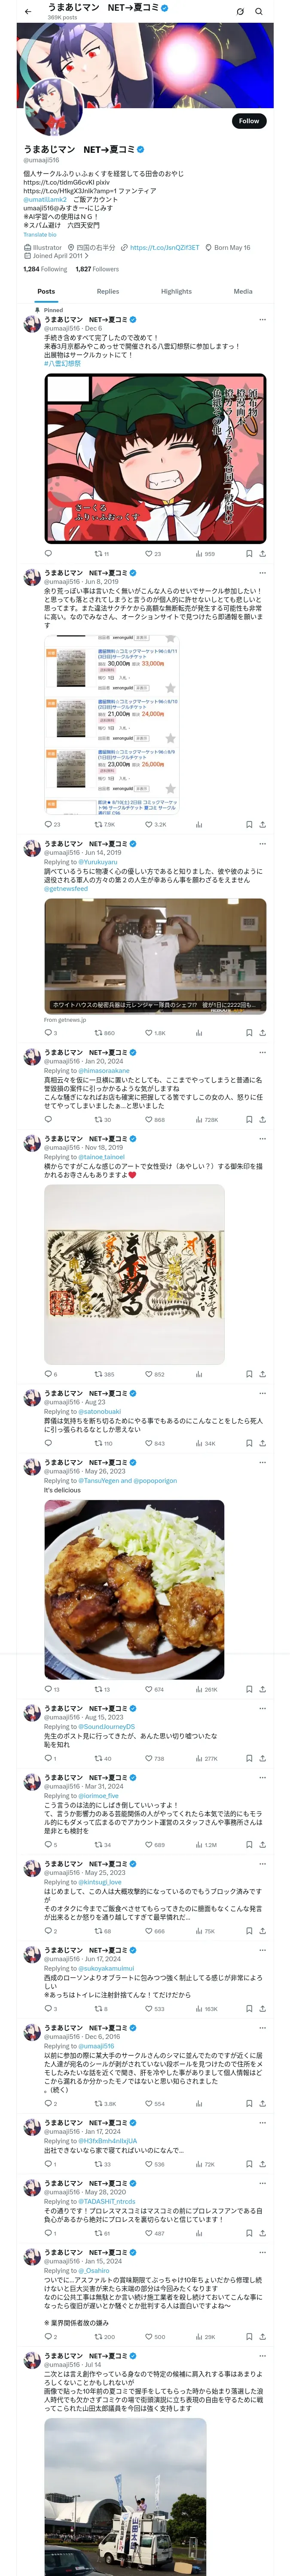Viewport: 290px width, 2576px height.
Task: Go back using the header arrow
Action: 27,11
